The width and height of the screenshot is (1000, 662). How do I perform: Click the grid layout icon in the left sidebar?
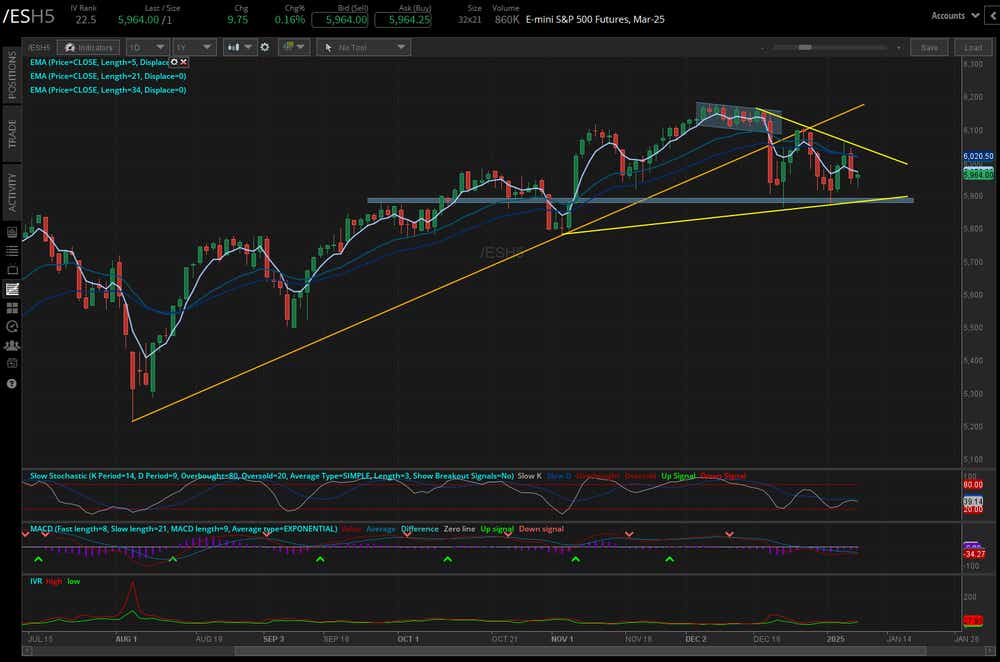coord(13,305)
